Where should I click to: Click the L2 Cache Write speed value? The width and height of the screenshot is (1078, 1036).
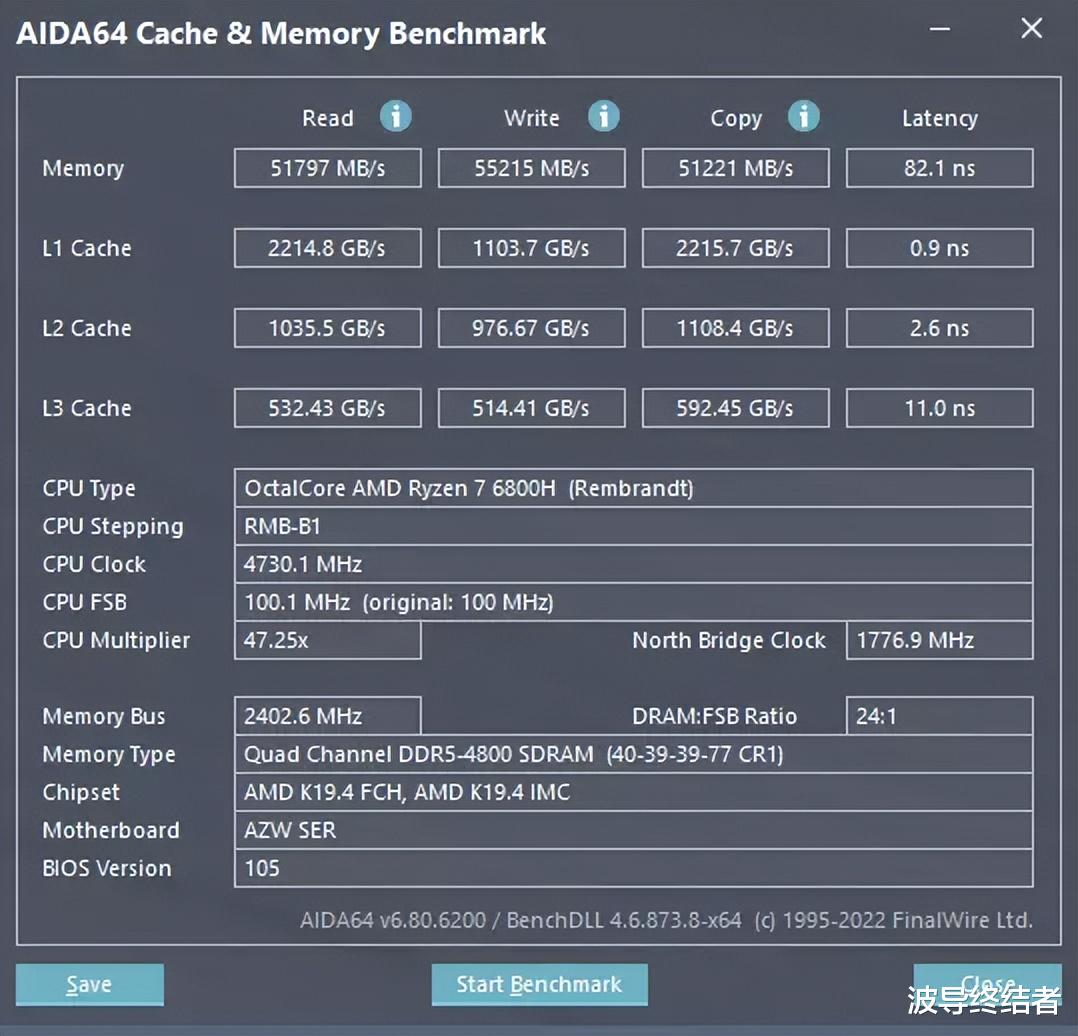click(x=531, y=328)
